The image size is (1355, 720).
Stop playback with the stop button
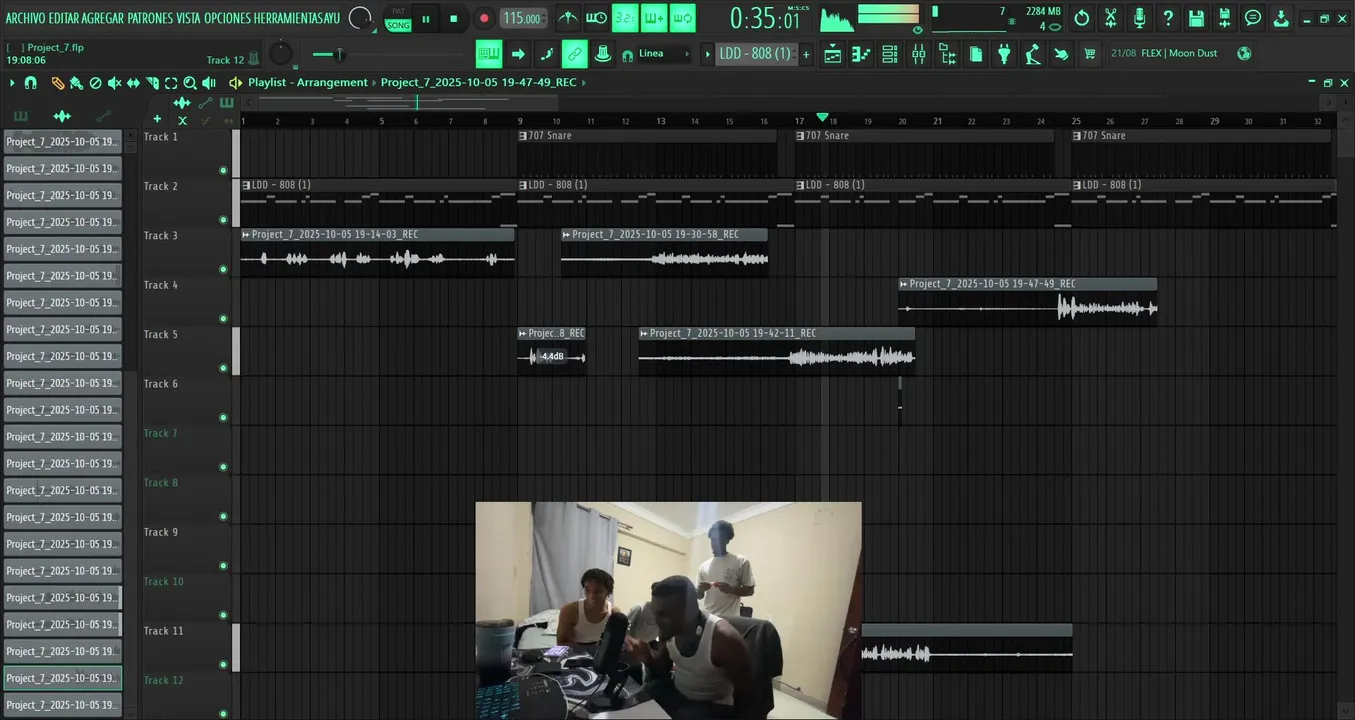point(454,18)
